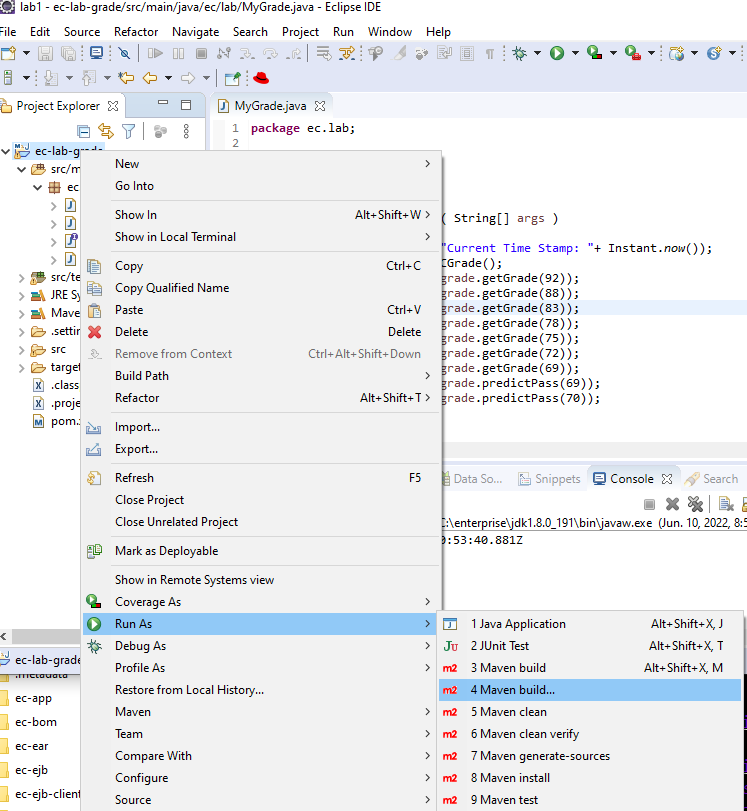Expand the JRE System Library node
Screen dimensions: 747x811
[22, 296]
